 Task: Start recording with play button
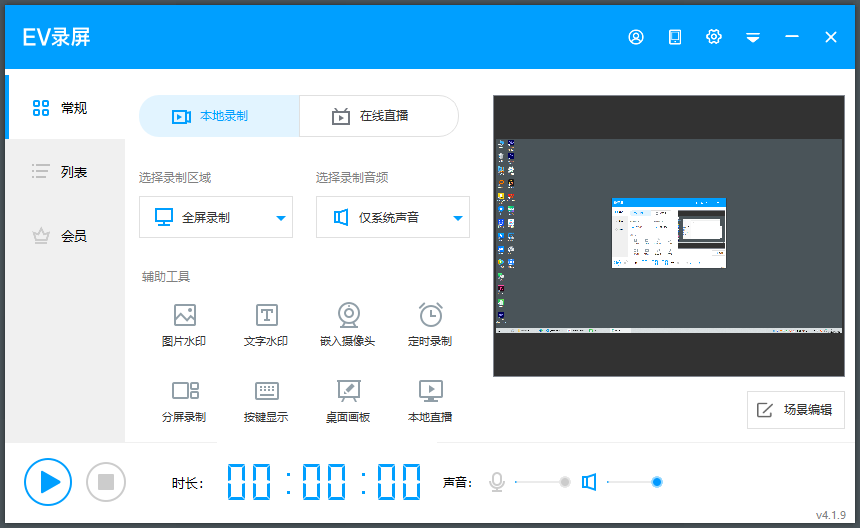pos(48,482)
